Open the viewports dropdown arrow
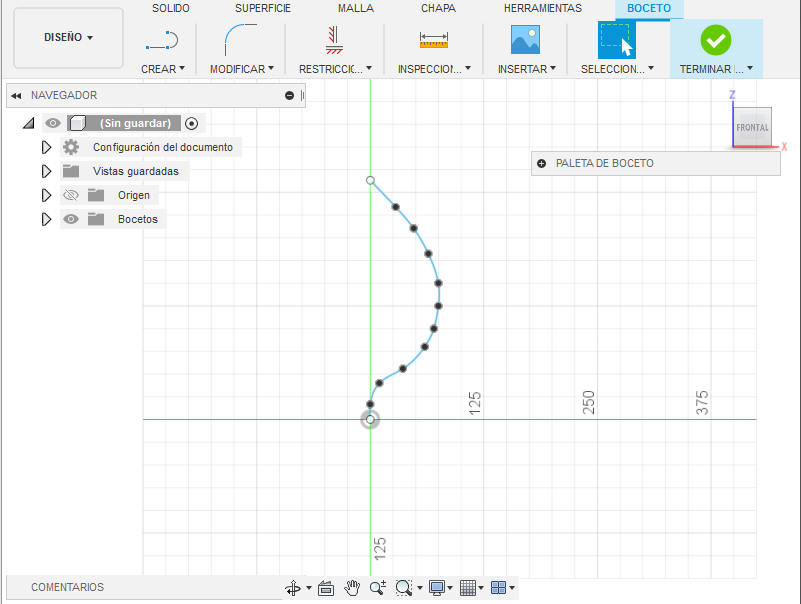Image resolution: width=801 pixels, height=604 pixels. pos(512,588)
